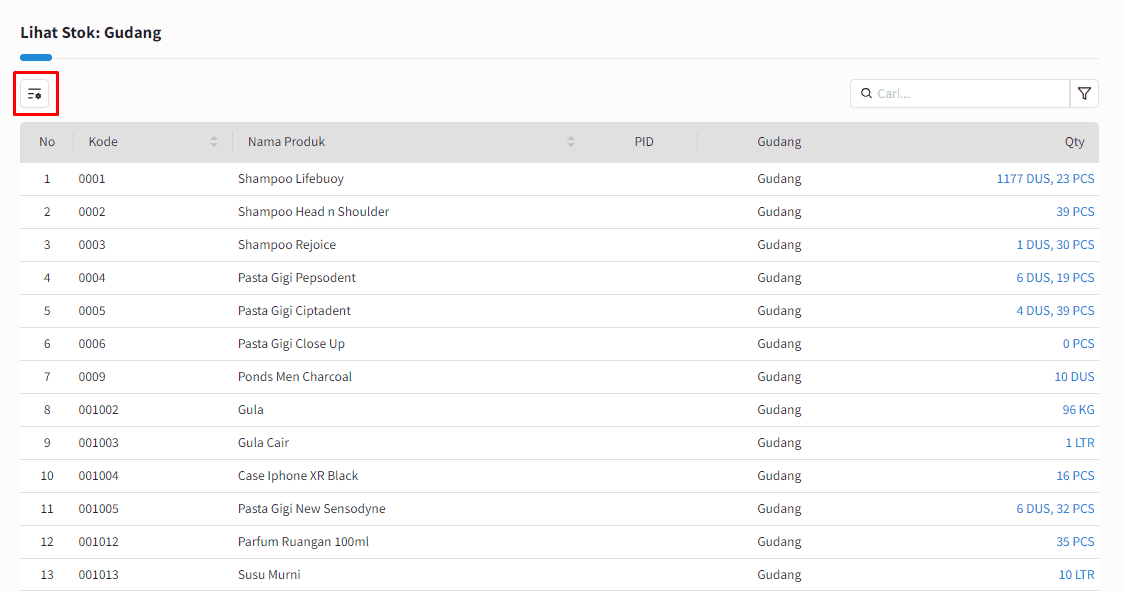Click 6 DUS, 19 PCS quantity
1122x592 pixels.
click(1055, 278)
